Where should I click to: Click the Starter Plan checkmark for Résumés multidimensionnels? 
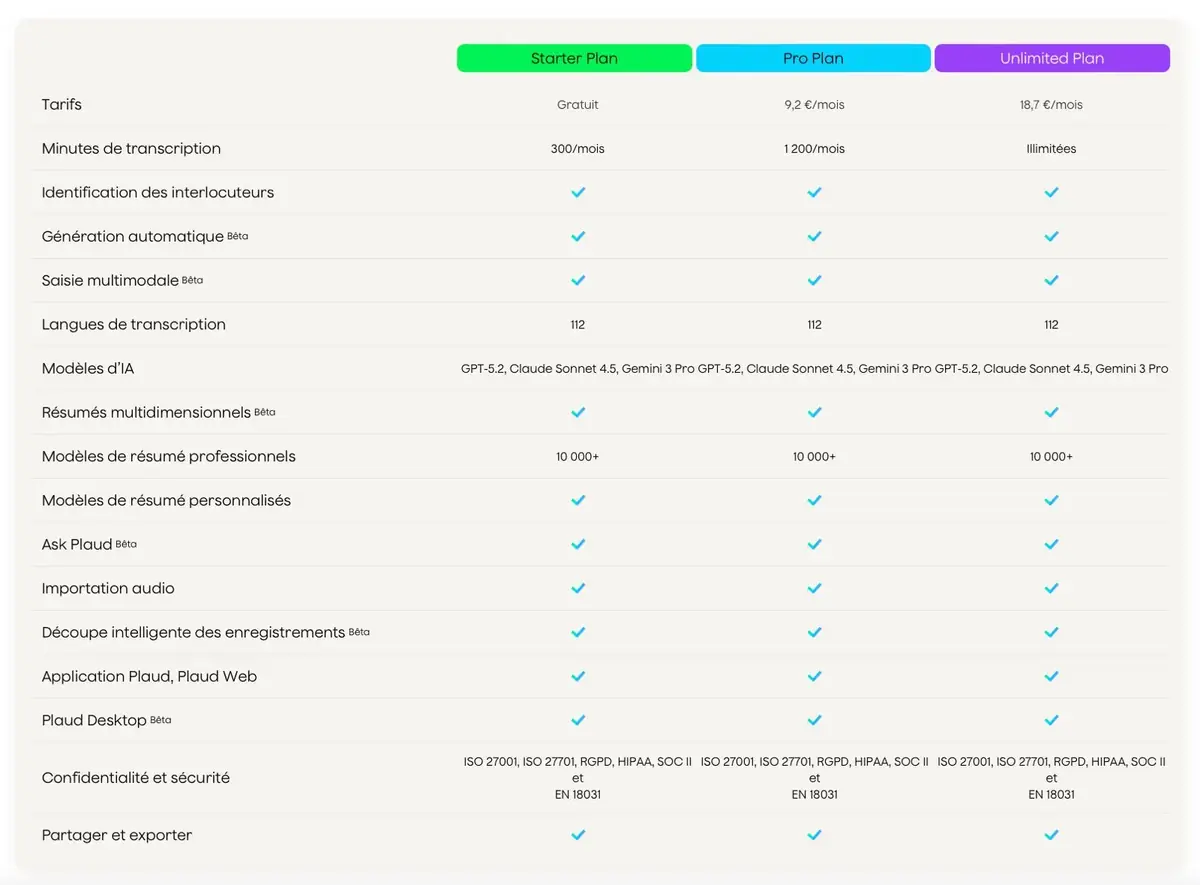coord(578,412)
